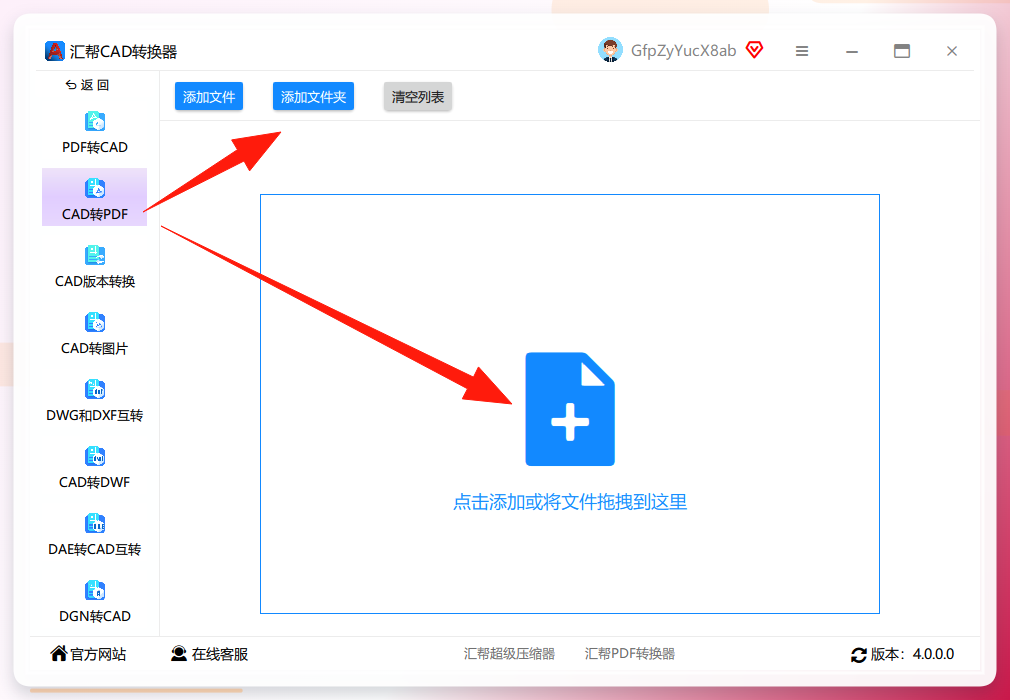This screenshot has height=700, width=1010.
Task: Close the converter window
Action: tap(952, 51)
